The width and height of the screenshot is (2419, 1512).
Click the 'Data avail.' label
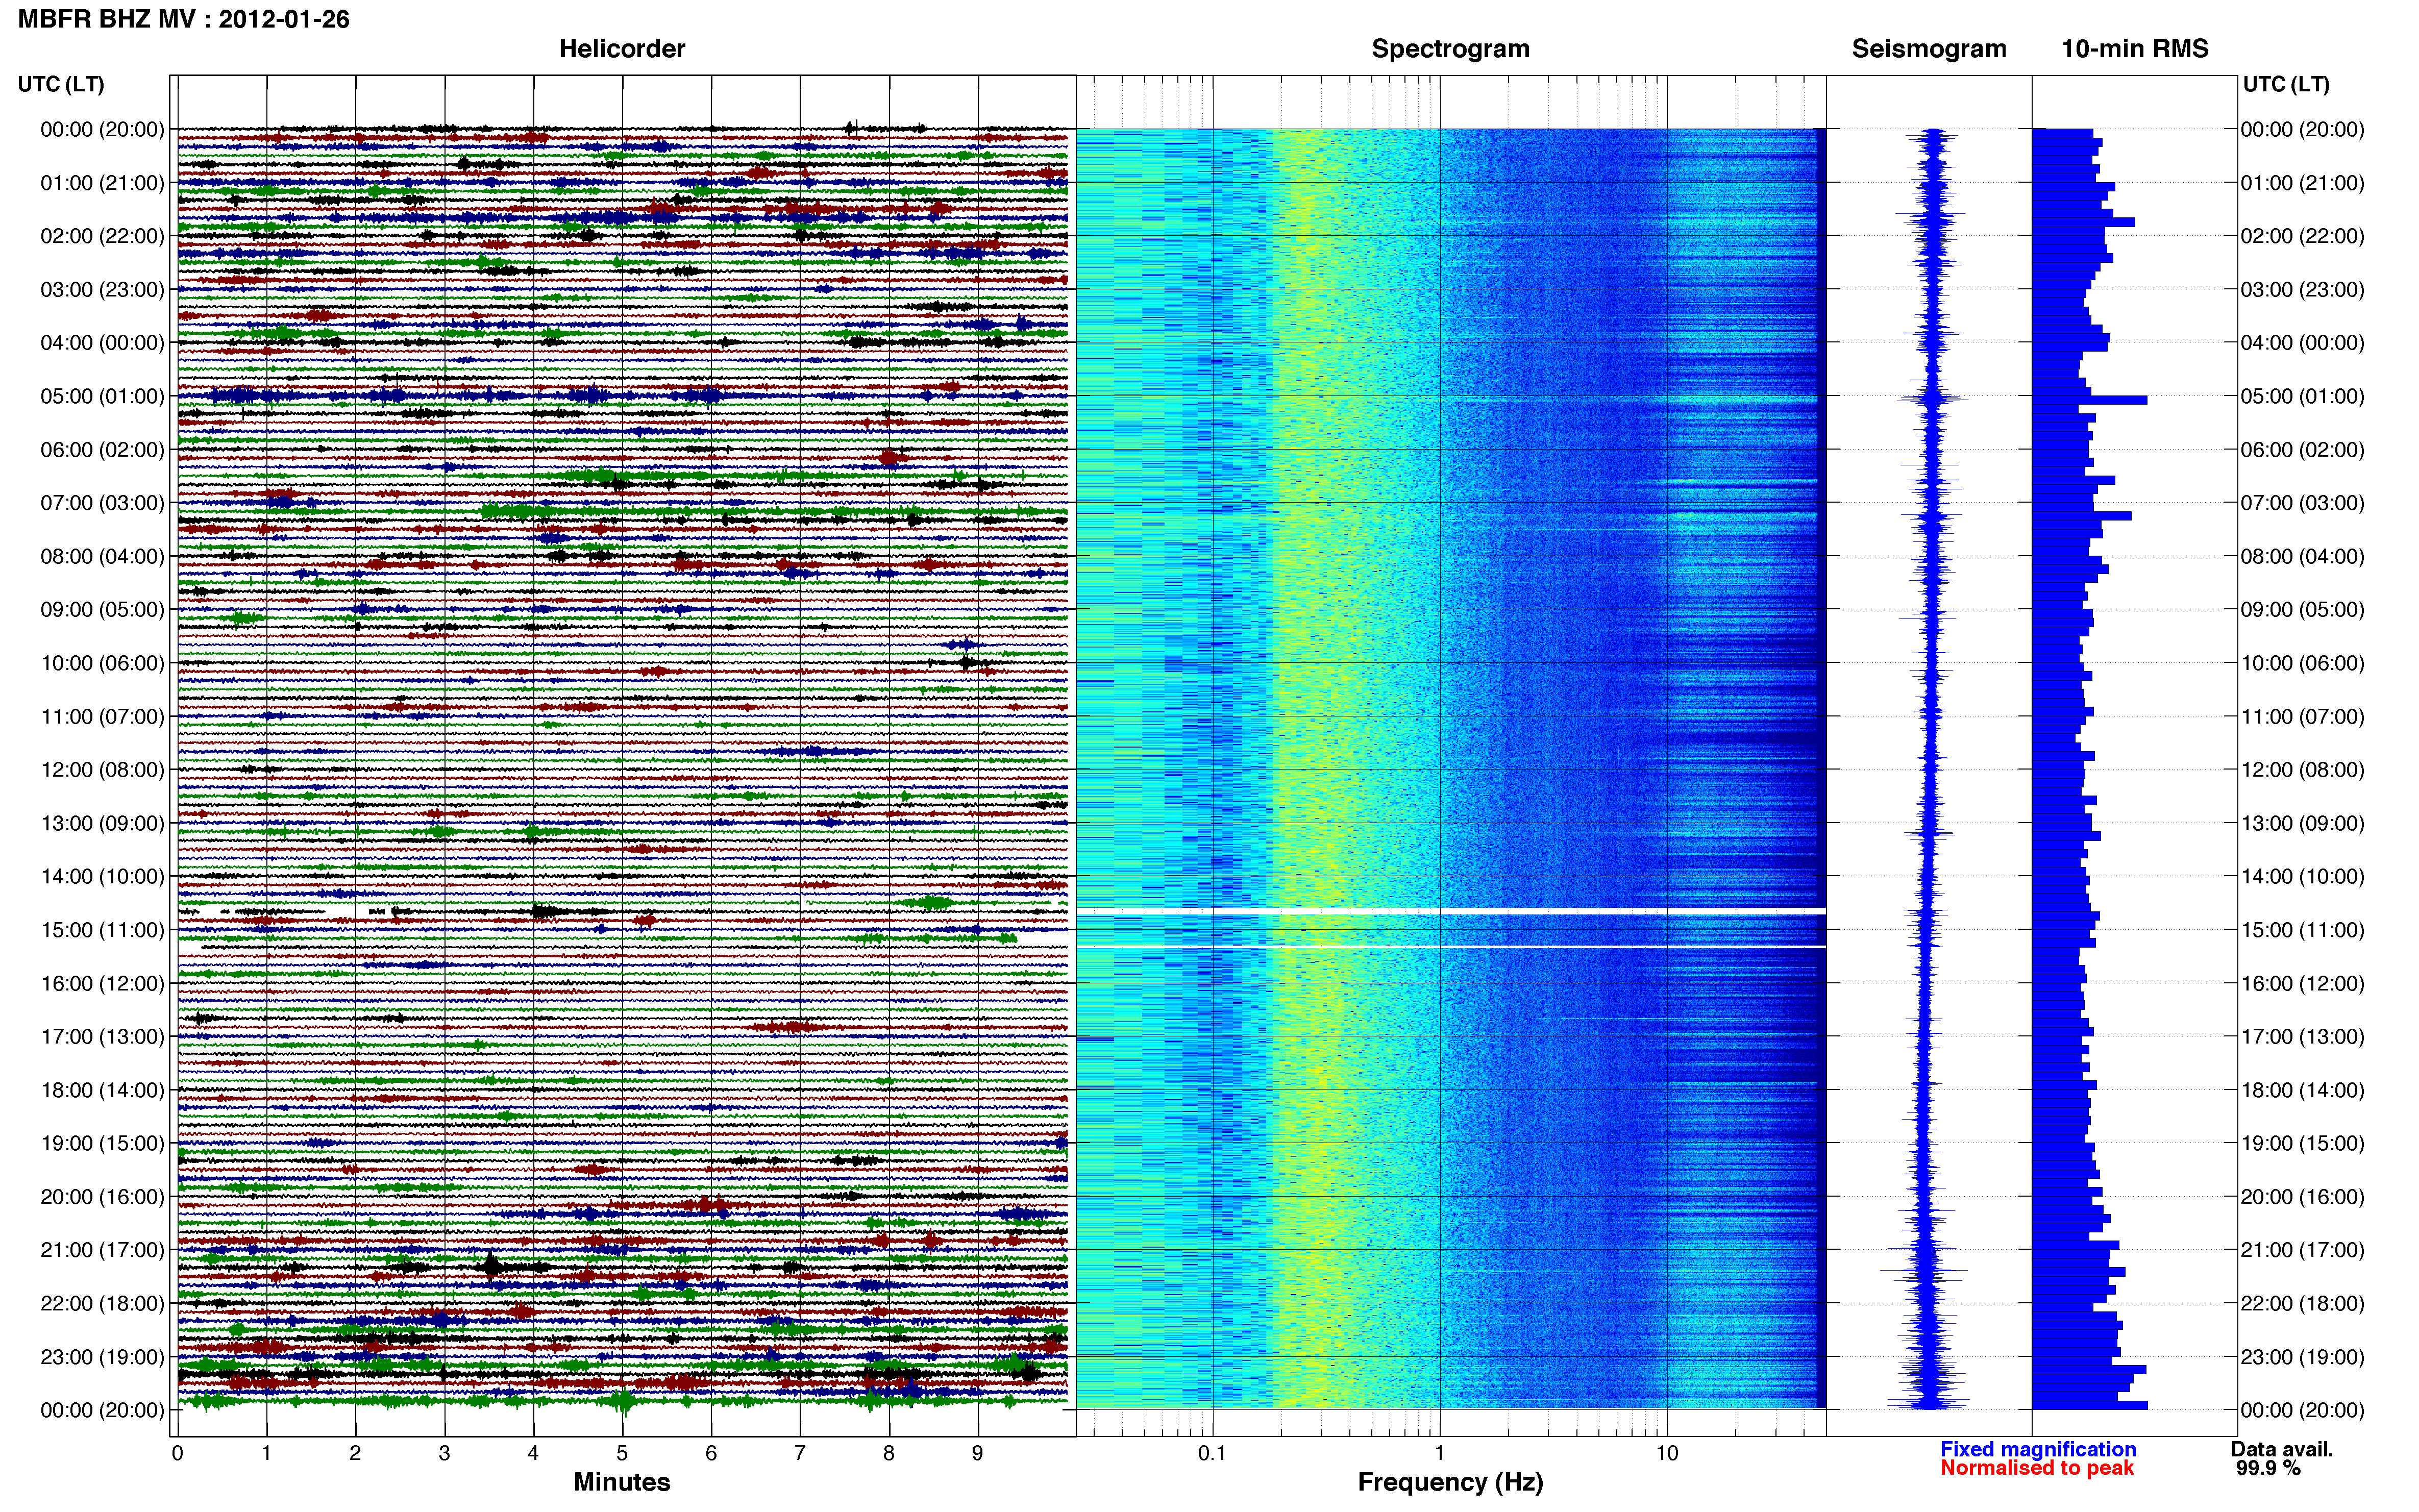2282,1449
